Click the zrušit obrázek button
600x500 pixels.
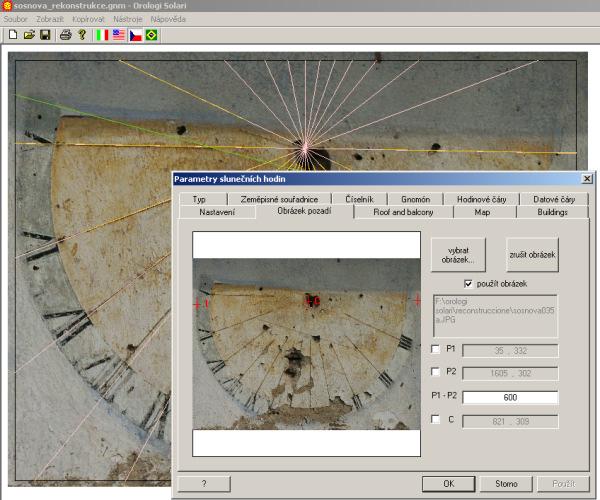click(532, 255)
